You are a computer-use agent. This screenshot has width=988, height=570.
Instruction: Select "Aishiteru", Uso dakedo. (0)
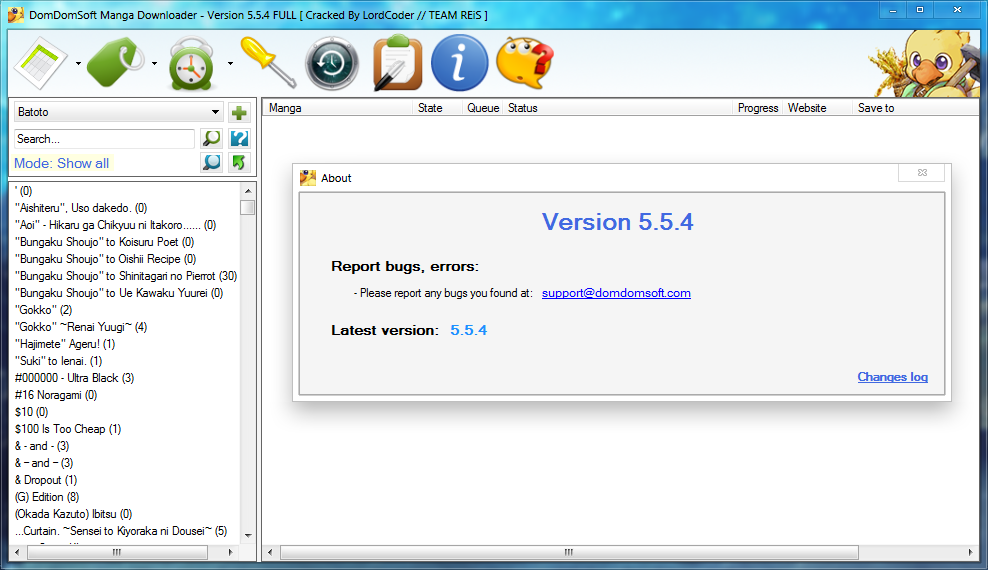pyautogui.click(x=81, y=208)
